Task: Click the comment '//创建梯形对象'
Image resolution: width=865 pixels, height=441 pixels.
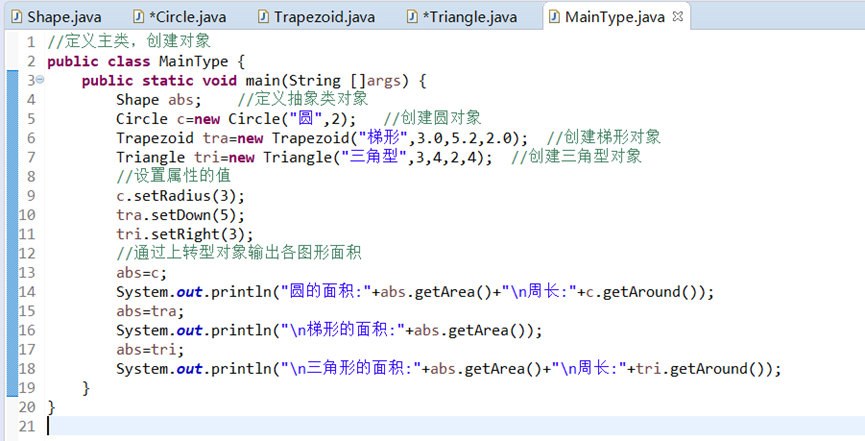Action: [604, 137]
